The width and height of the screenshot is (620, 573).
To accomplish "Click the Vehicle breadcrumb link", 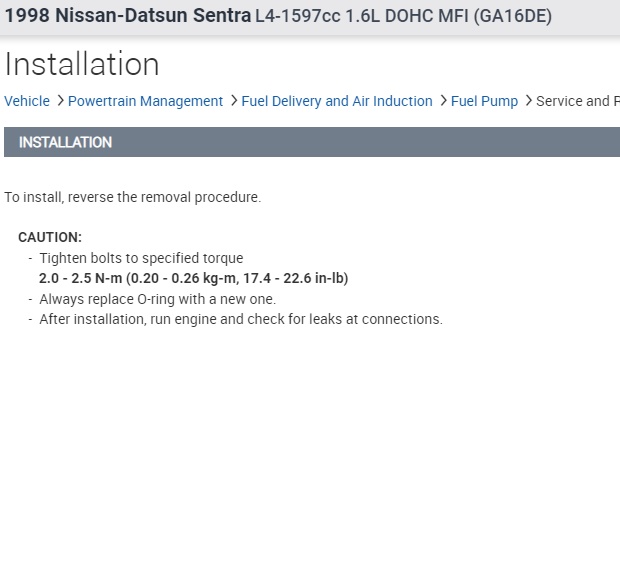I will point(27,101).
